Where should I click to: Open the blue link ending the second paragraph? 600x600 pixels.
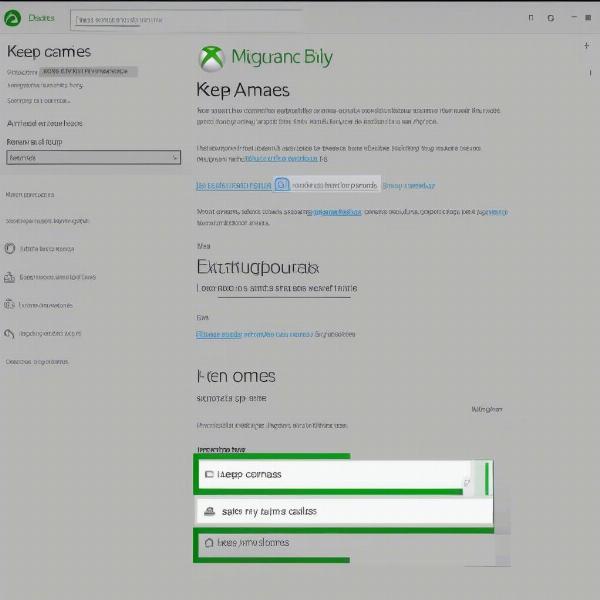coord(281,158)
